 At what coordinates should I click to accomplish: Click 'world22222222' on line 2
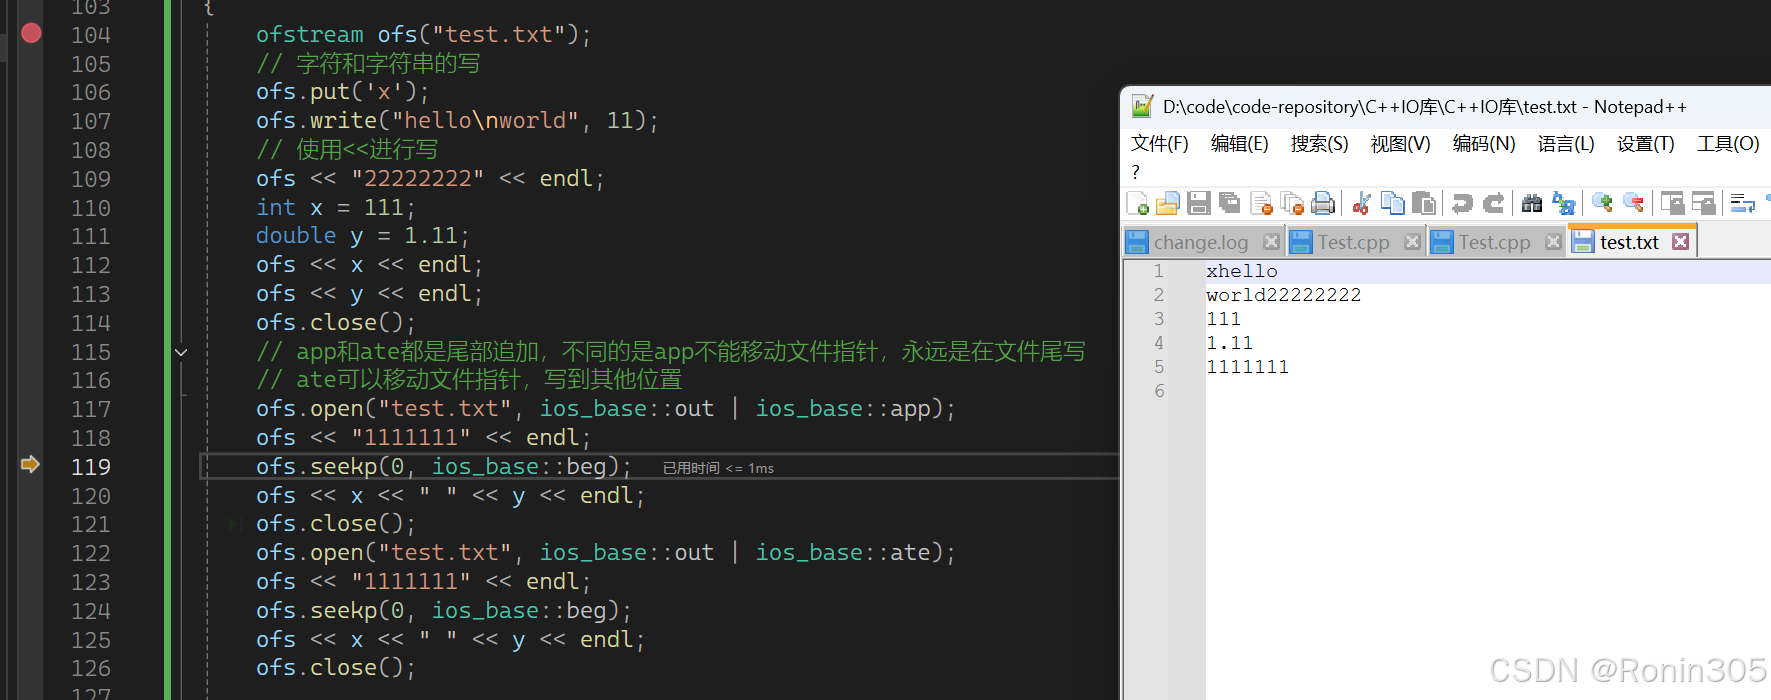[1283, 295]
